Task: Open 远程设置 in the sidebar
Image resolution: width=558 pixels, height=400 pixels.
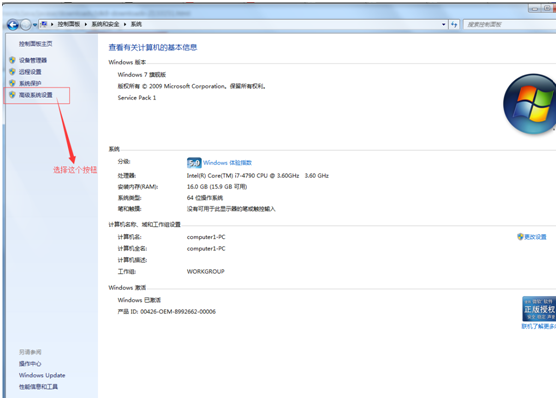Action: 30,72
